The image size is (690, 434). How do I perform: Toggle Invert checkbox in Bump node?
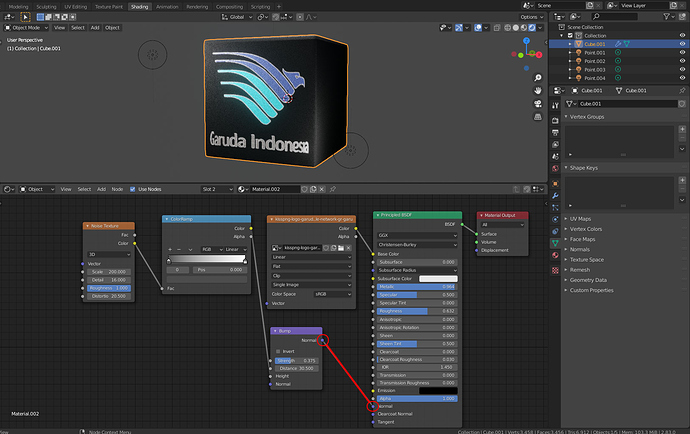point(278,351)
